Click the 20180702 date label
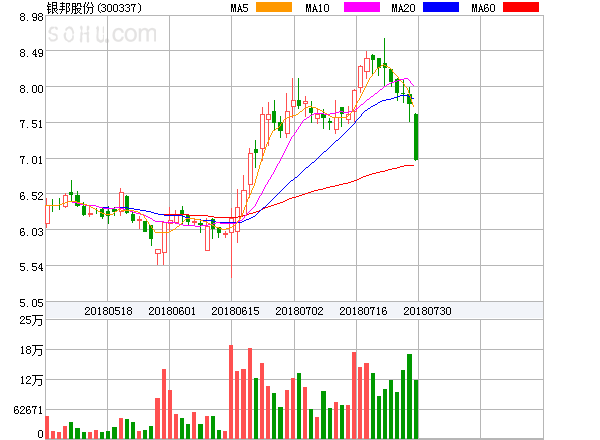Image resolution: width=600 pixels, height=440 pixels. 299,311
